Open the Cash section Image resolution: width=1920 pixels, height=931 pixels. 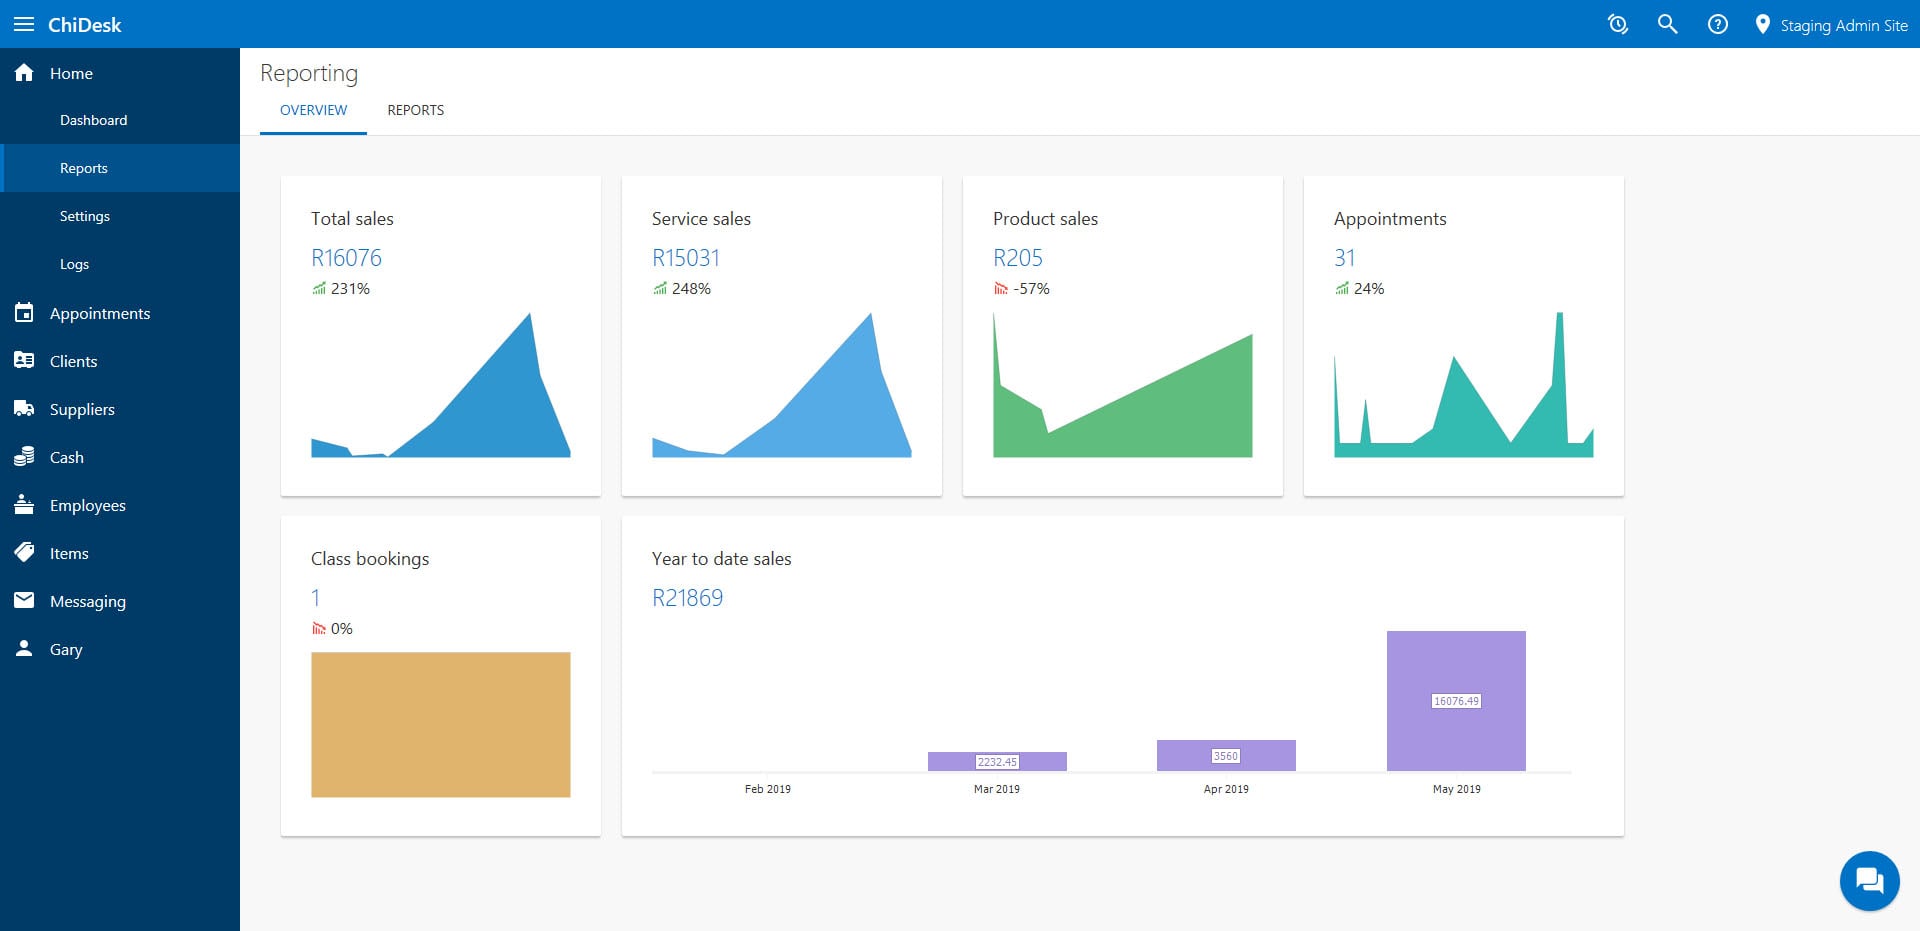click(65, 457)
